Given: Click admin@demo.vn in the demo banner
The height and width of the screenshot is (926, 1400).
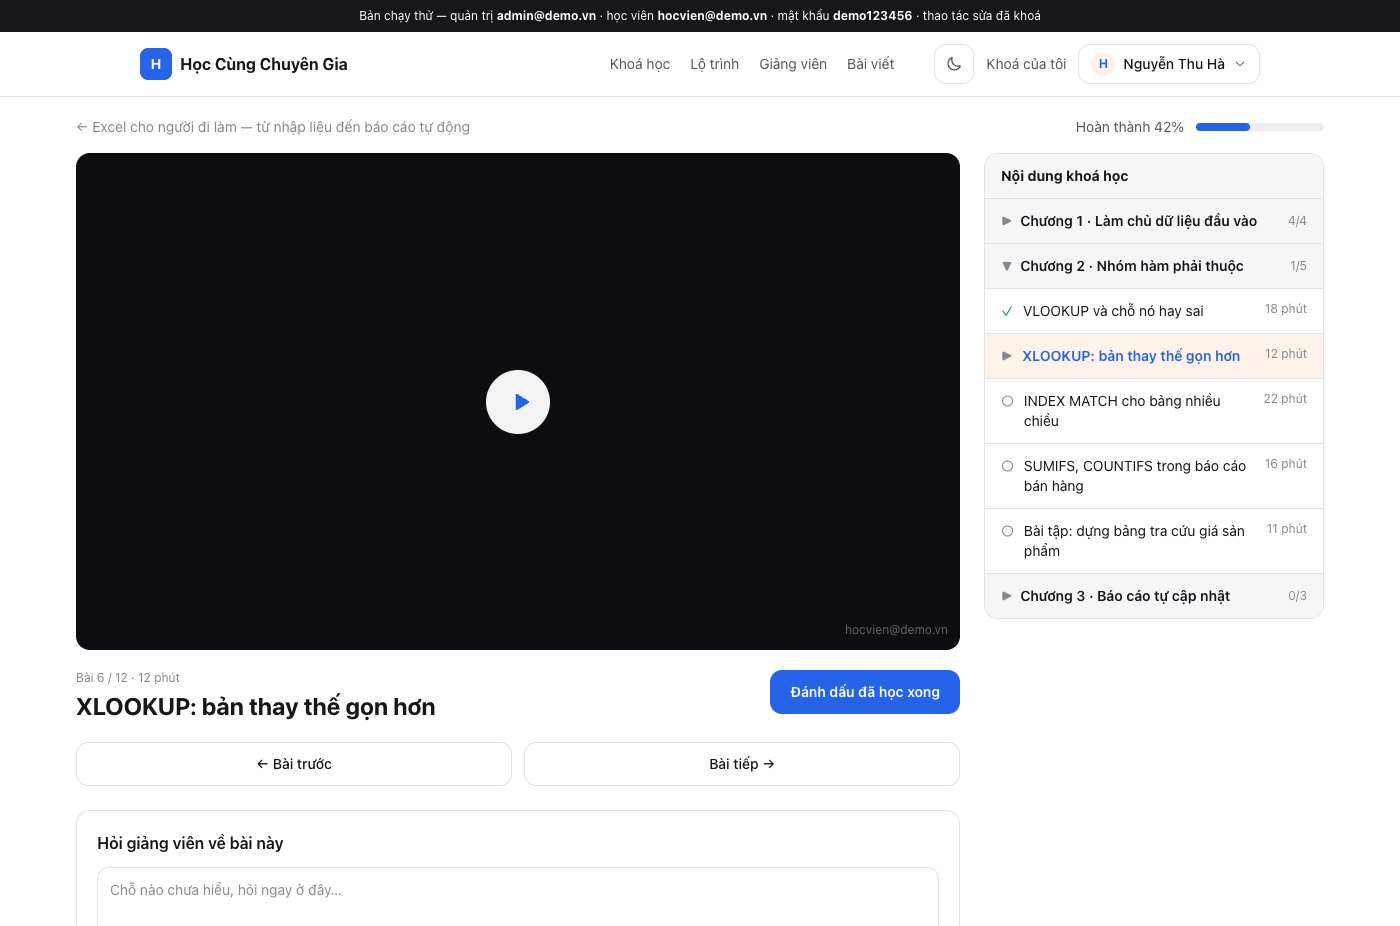Looking at the screenshot, I should 546,16.
